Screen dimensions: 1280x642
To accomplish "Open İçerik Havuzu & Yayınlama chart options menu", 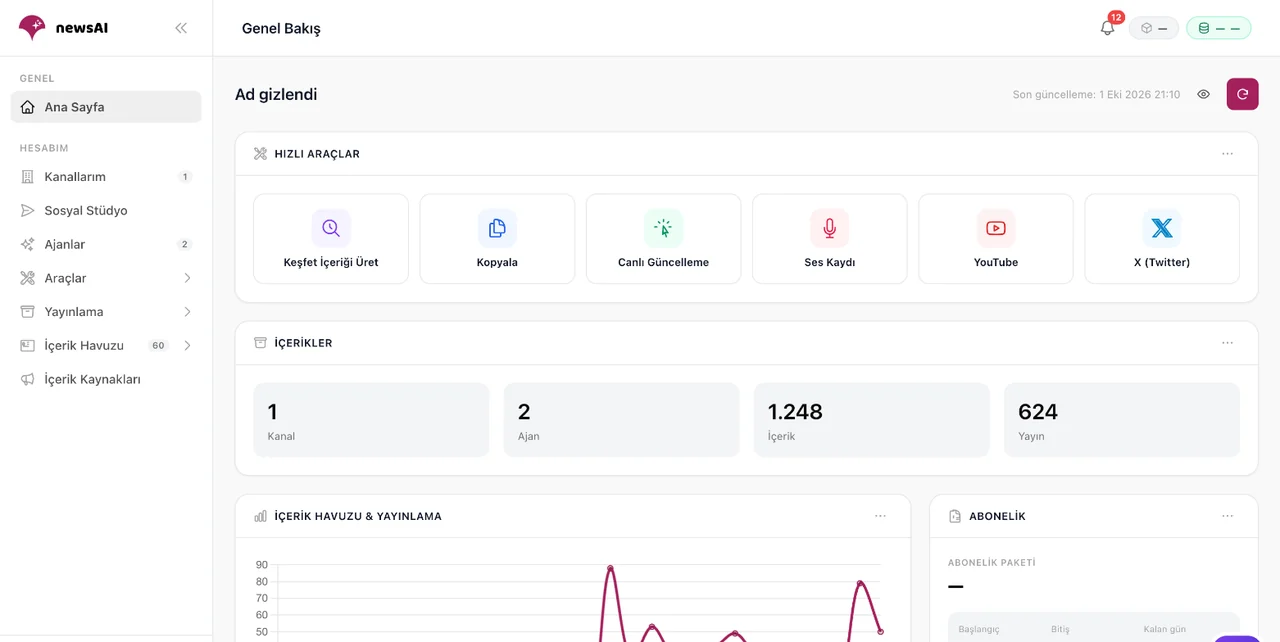I will pos(880,516).
